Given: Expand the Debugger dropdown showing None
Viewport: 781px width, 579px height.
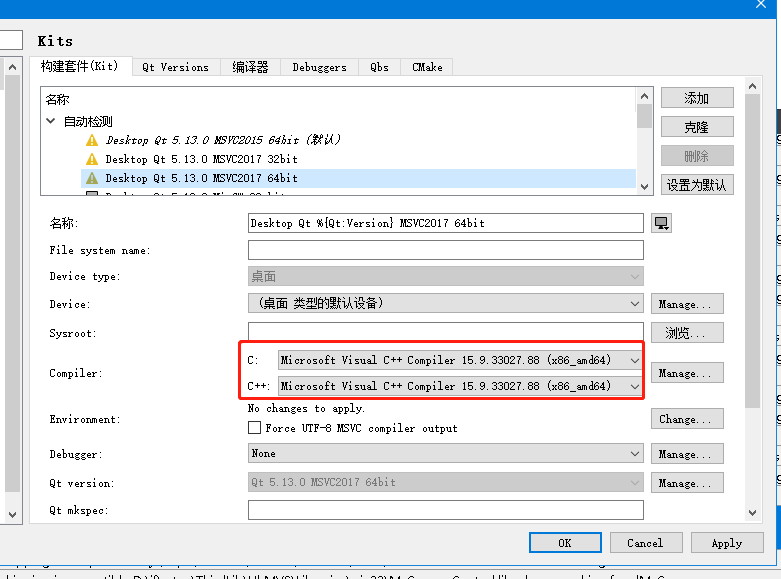Looking at the screenshot, I should (x=445, y=454).
